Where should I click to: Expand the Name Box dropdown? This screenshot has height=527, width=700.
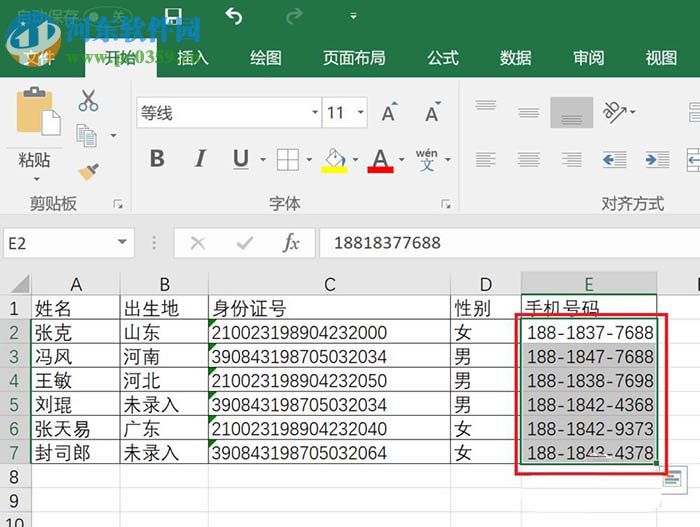(122, 243)
